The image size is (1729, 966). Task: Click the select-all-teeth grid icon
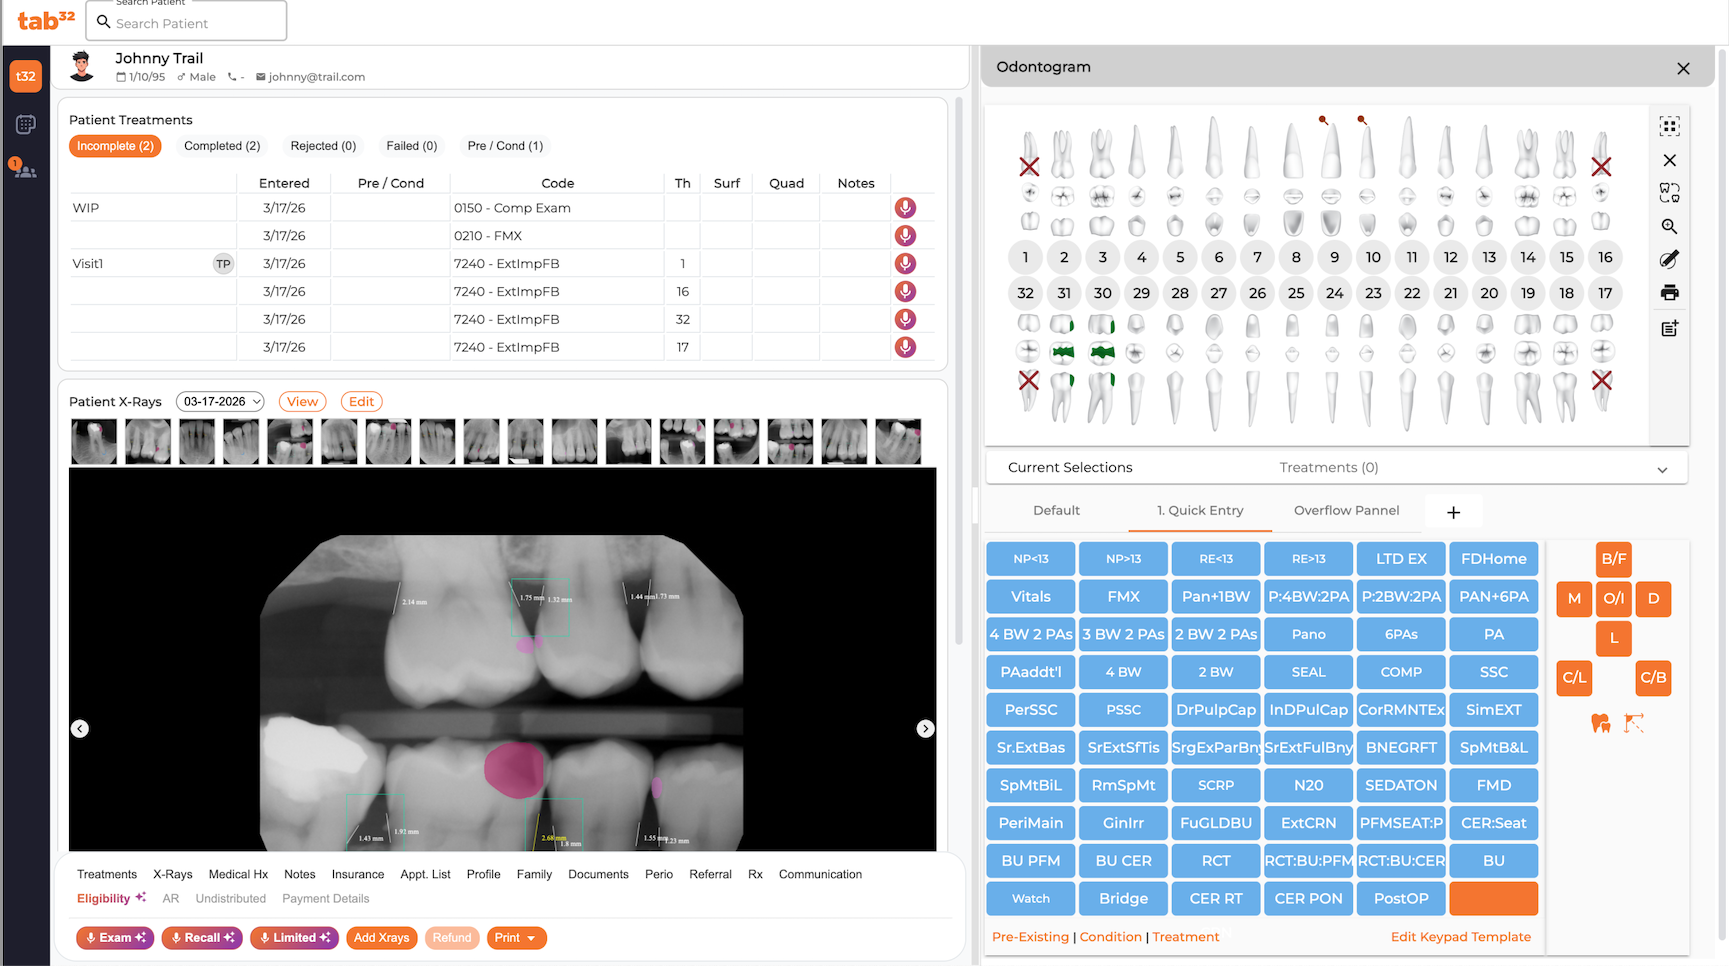click(x=1669, y=126)
